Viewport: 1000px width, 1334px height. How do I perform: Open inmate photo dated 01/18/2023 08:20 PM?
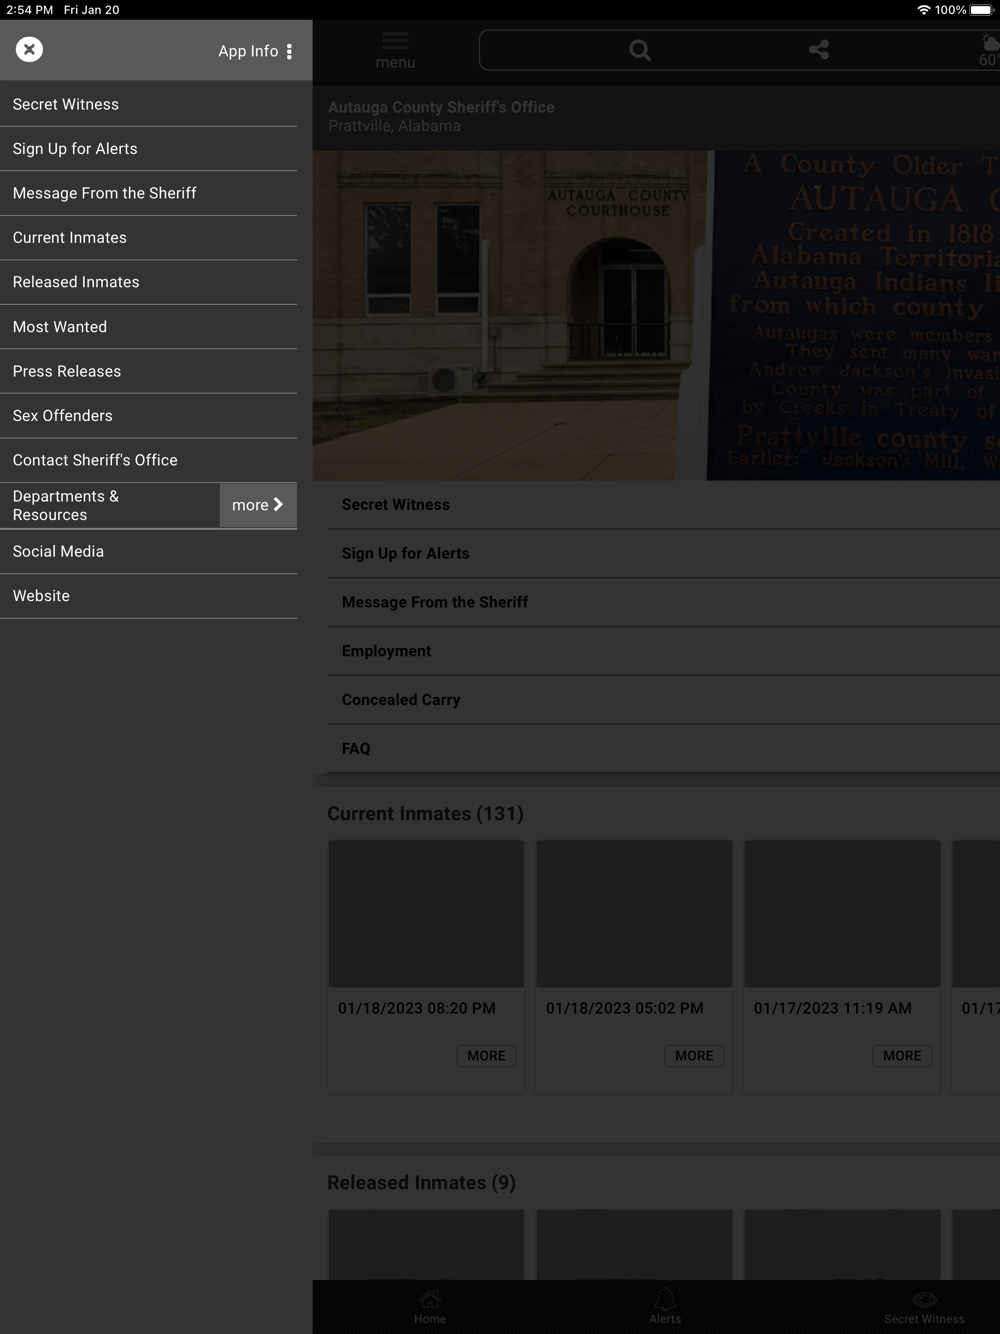(x=426, y=914)
